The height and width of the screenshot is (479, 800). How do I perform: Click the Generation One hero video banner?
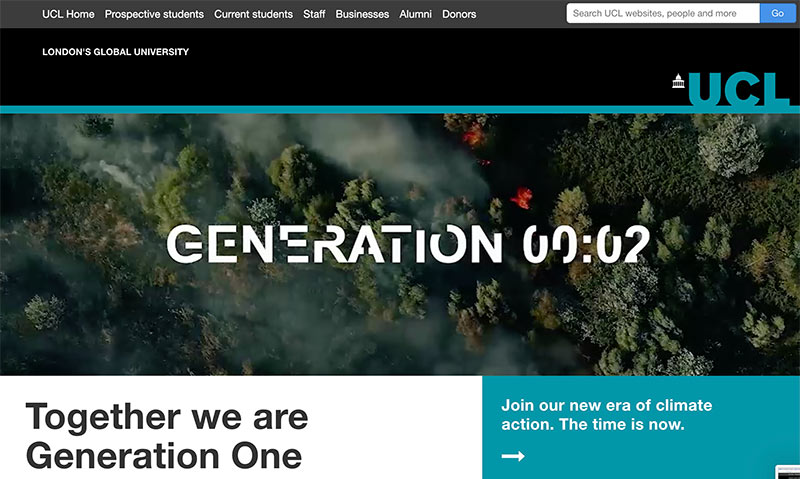point(400,244)
